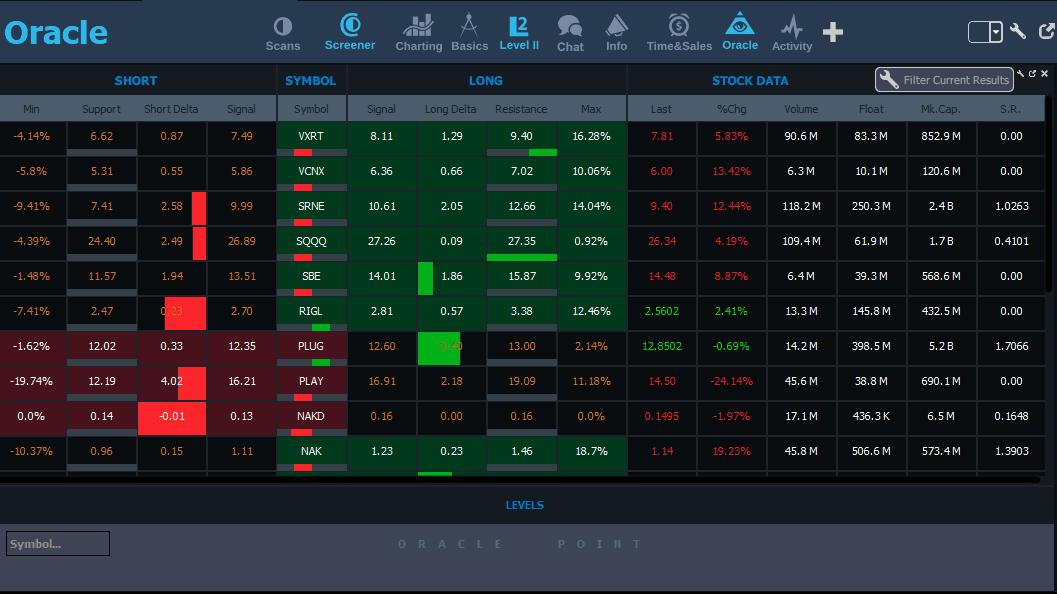The image size is (1057, 594).
Task: Click the SQQQ resistance progress bar
Action: coord(521,257)
